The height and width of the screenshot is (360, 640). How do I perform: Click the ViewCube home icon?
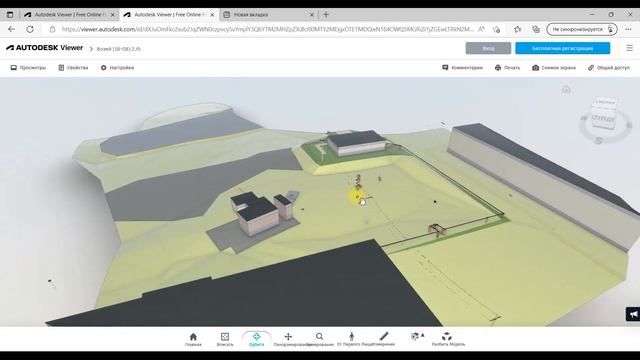[566, 89]
